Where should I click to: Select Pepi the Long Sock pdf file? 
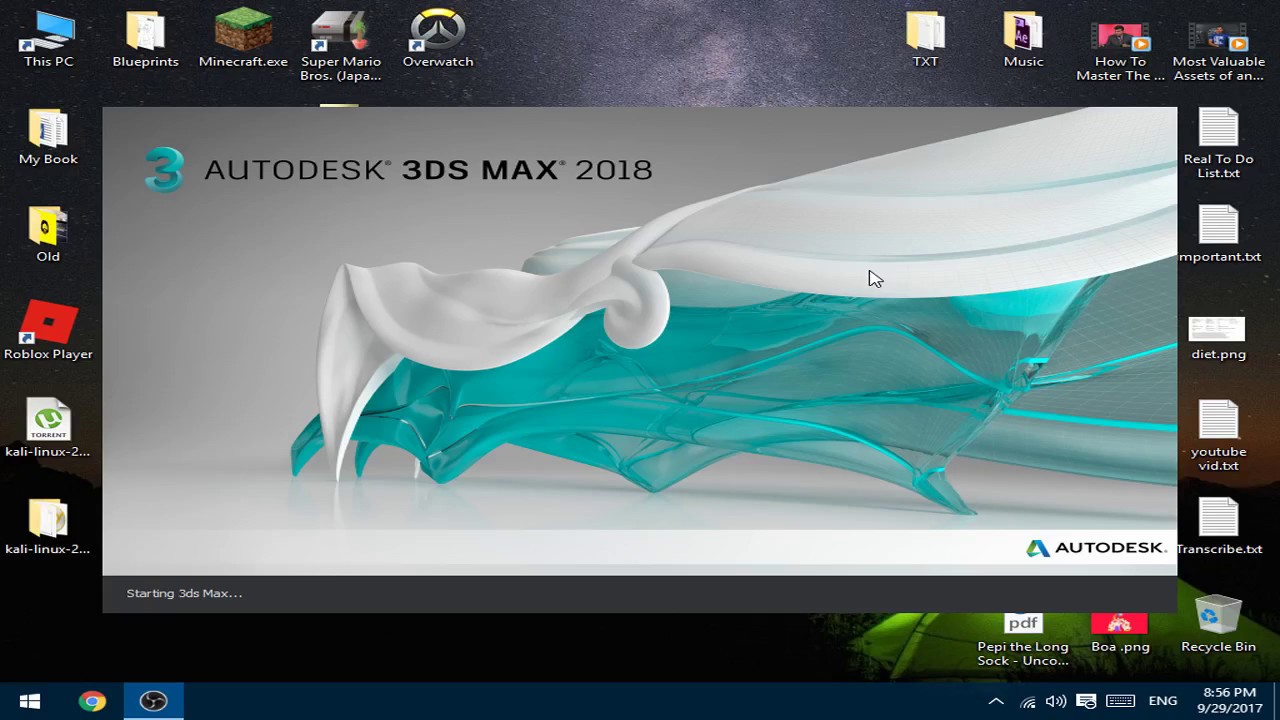(x=1023, y=640)
